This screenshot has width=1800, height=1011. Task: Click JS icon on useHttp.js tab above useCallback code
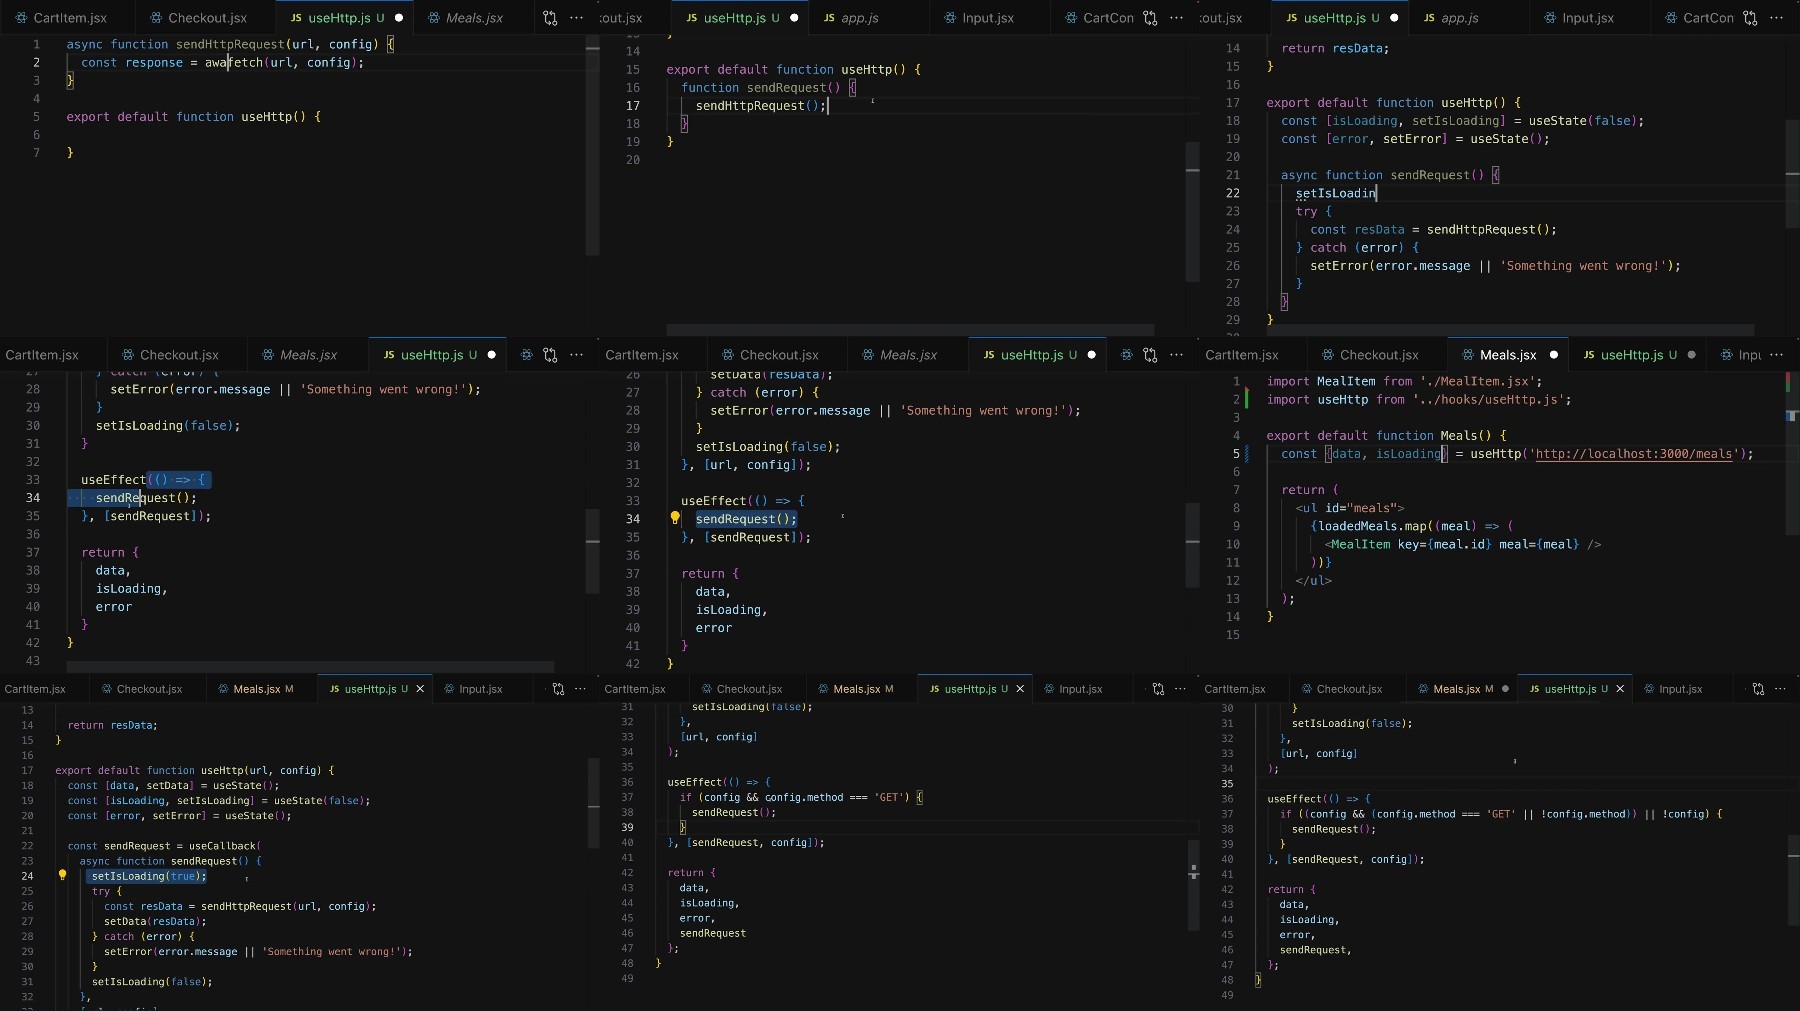[334, 689]
